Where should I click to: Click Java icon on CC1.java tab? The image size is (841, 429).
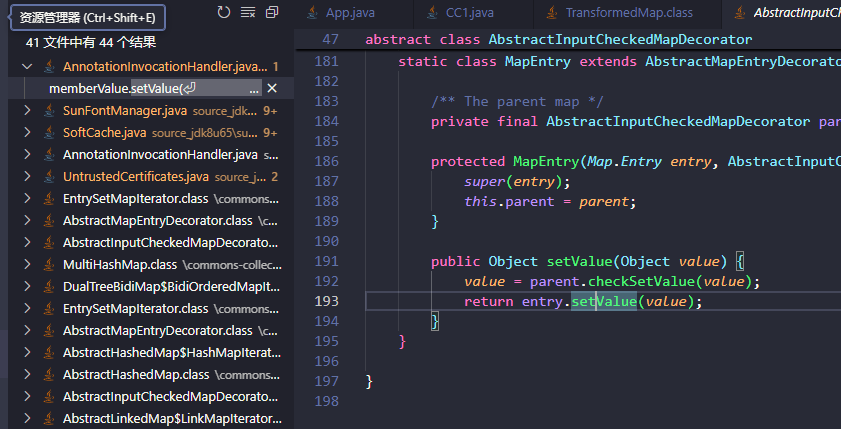pos(432,13)
